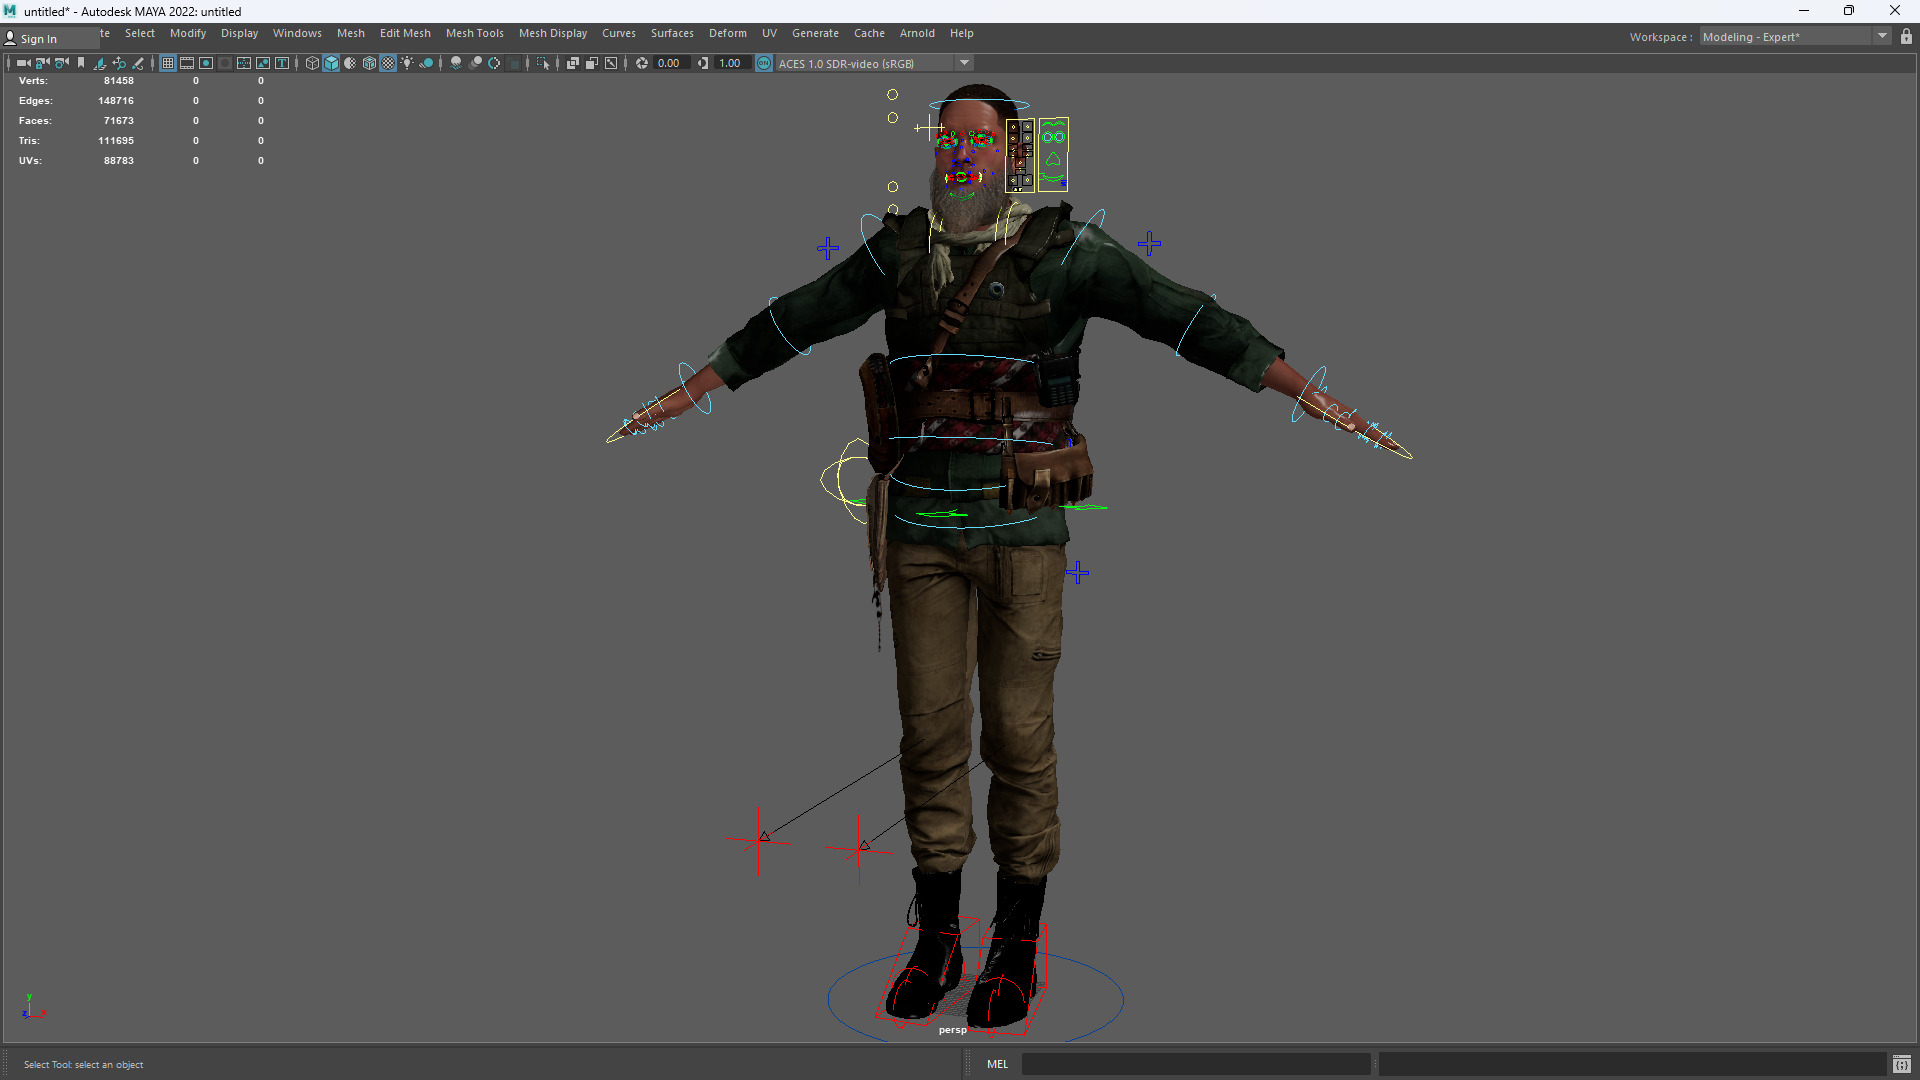
Task: Click the MEL command line input field
Action: tap(1196, 1064)
